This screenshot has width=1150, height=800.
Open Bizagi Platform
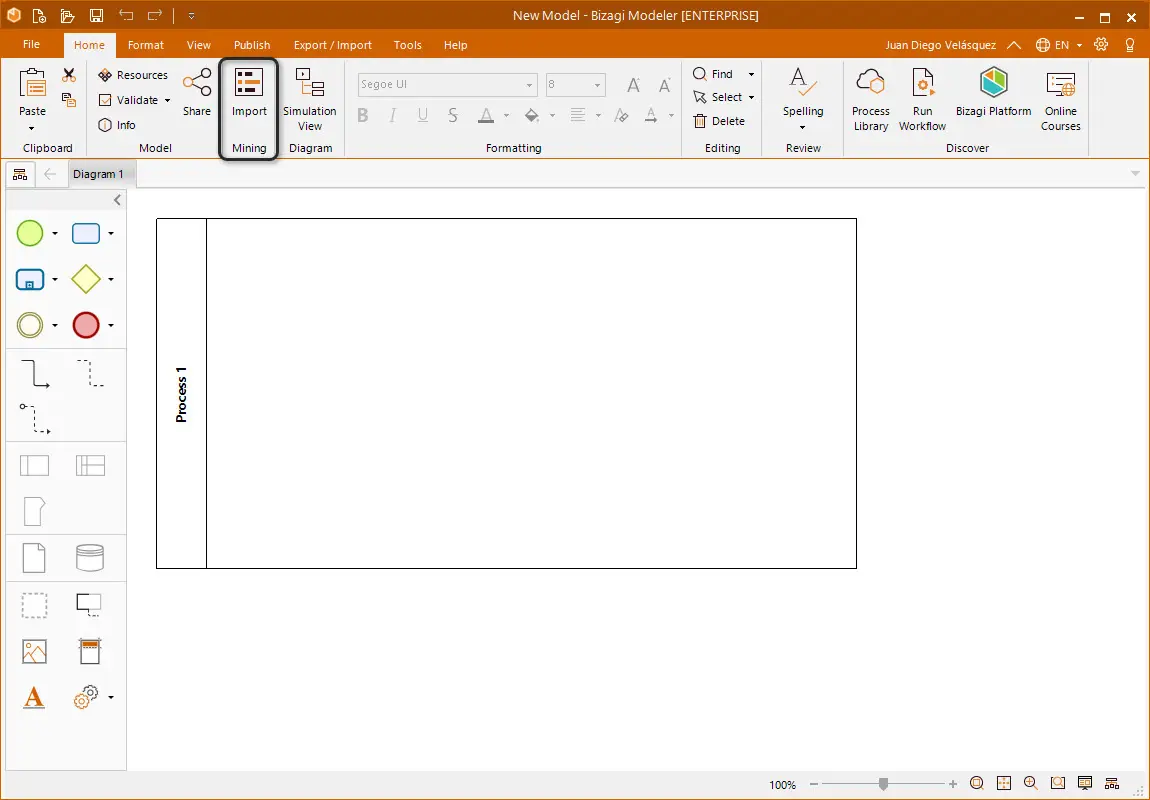(993, 93)
